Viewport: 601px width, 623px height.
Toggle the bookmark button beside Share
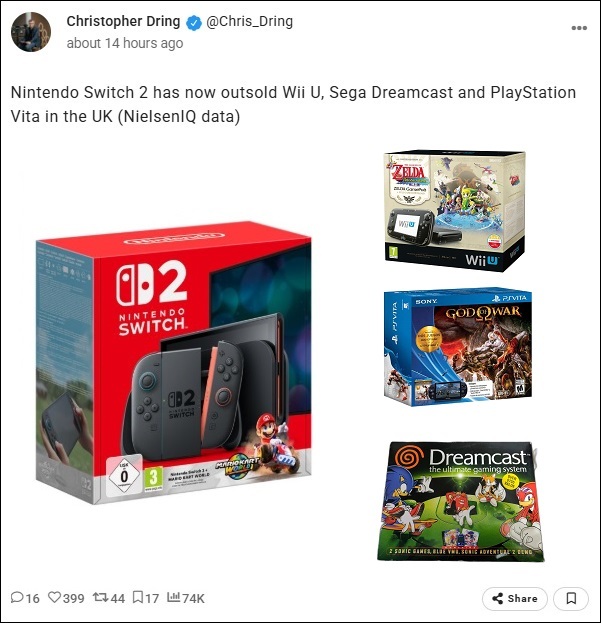pos(571,598)
